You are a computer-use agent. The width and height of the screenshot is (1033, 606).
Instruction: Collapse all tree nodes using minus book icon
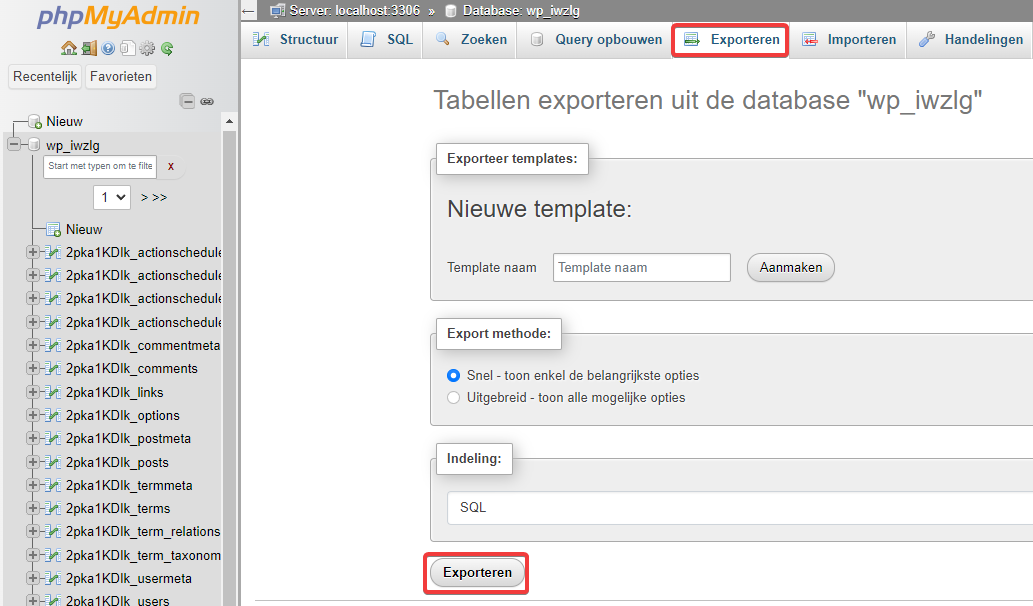tap(188, 101)
